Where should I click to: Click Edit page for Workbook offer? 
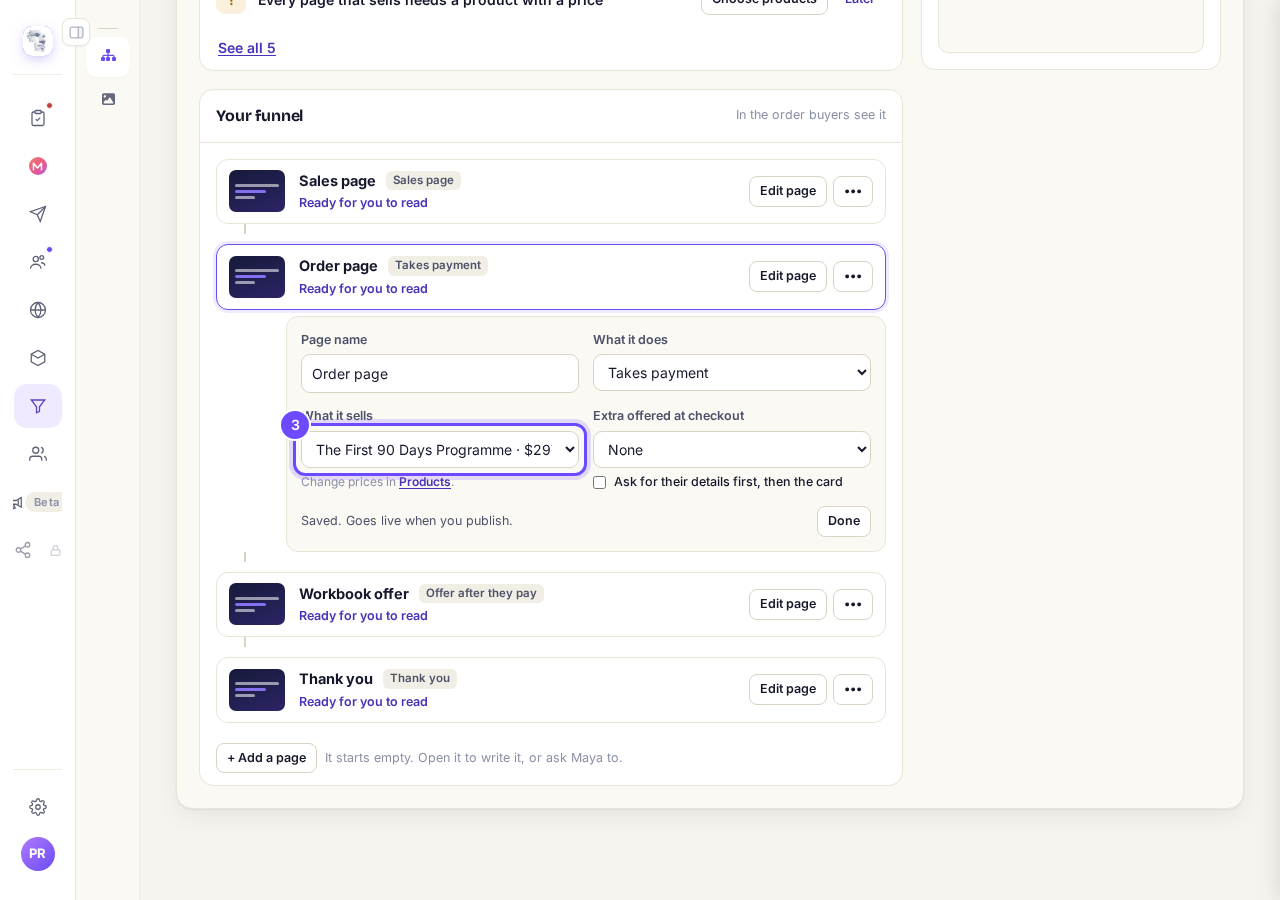(788, 604)
